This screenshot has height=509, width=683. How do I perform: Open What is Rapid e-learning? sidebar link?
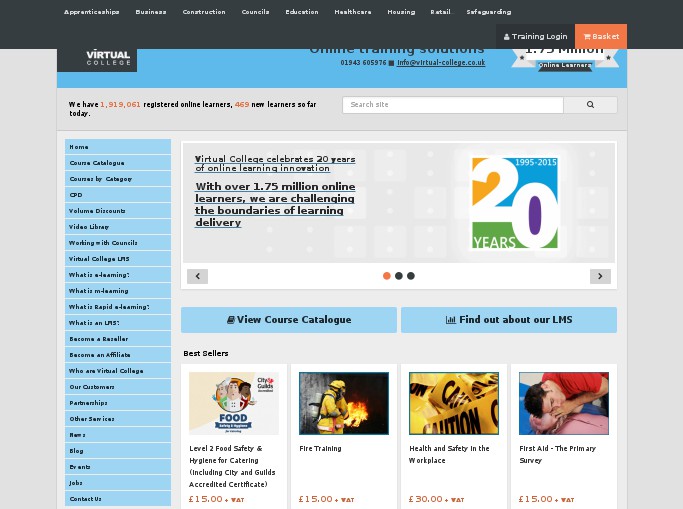click(x=118, y=307)
